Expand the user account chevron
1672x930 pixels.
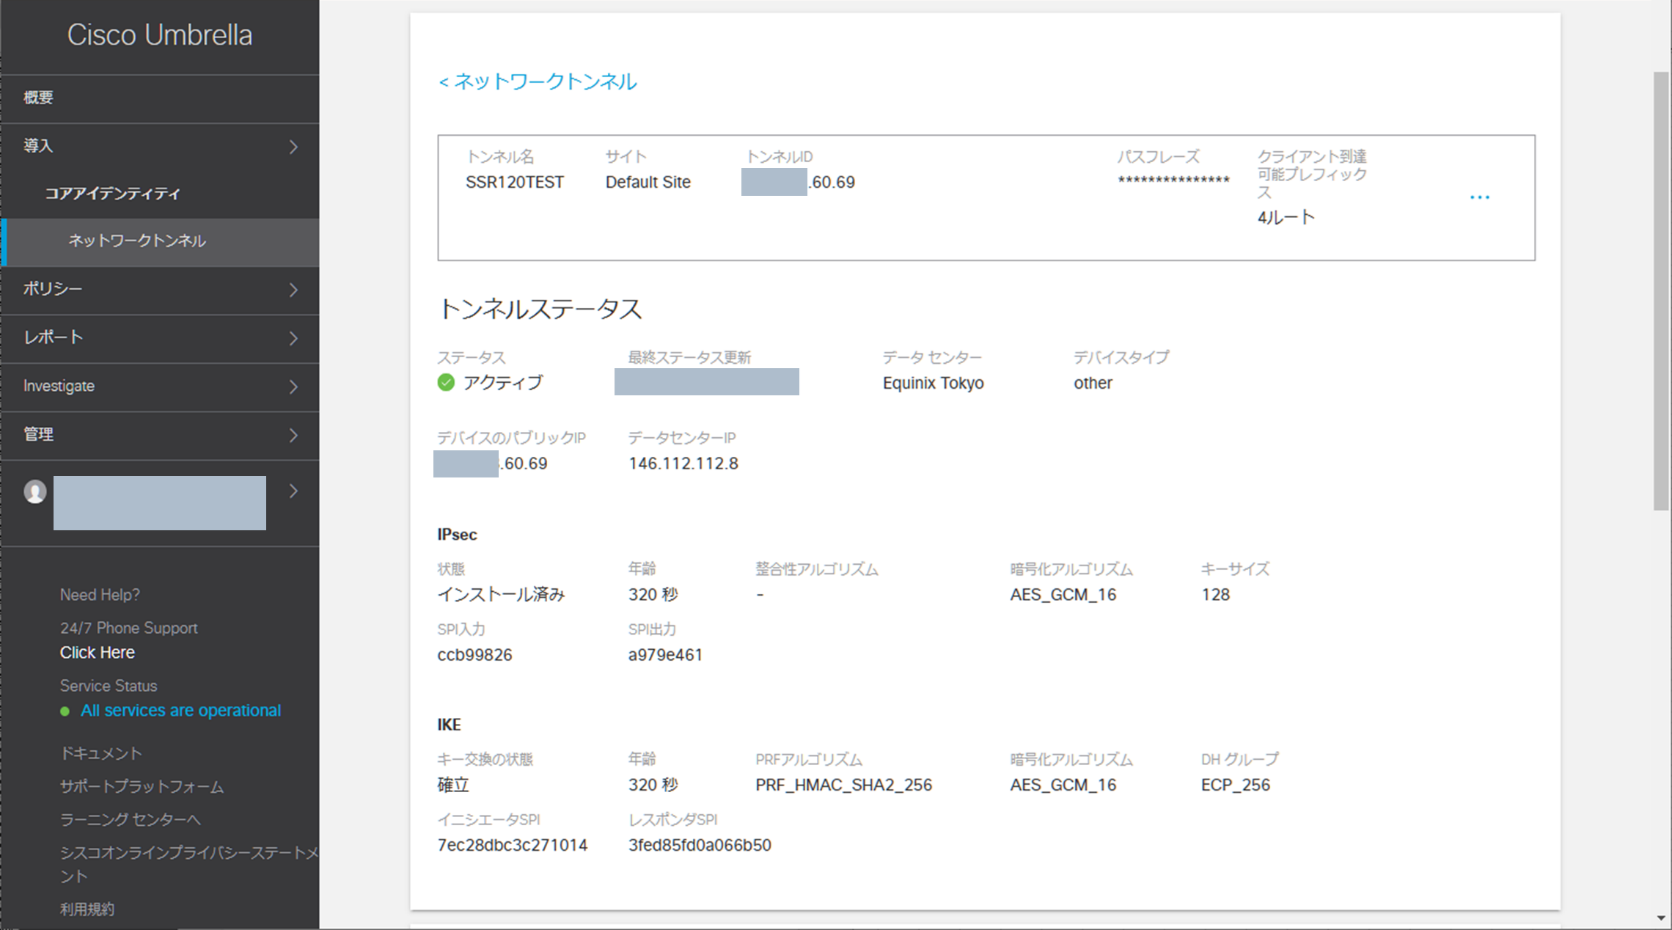click(293, 491)
